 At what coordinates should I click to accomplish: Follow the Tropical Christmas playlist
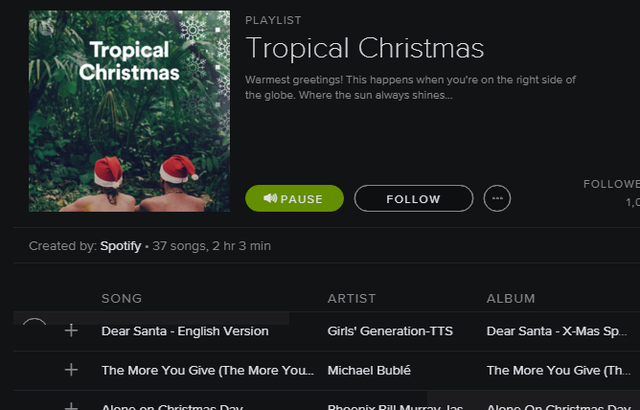coord(413,198)
